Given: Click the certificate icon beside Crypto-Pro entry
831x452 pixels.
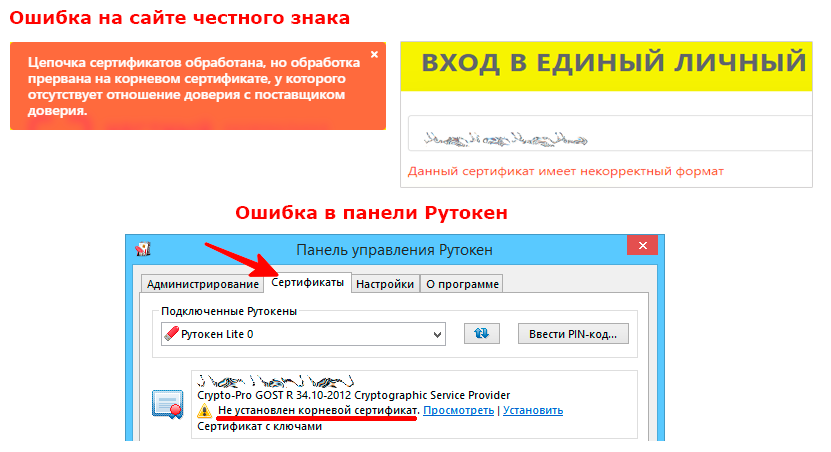Looking at the screenshot, I should coord(167,404).
